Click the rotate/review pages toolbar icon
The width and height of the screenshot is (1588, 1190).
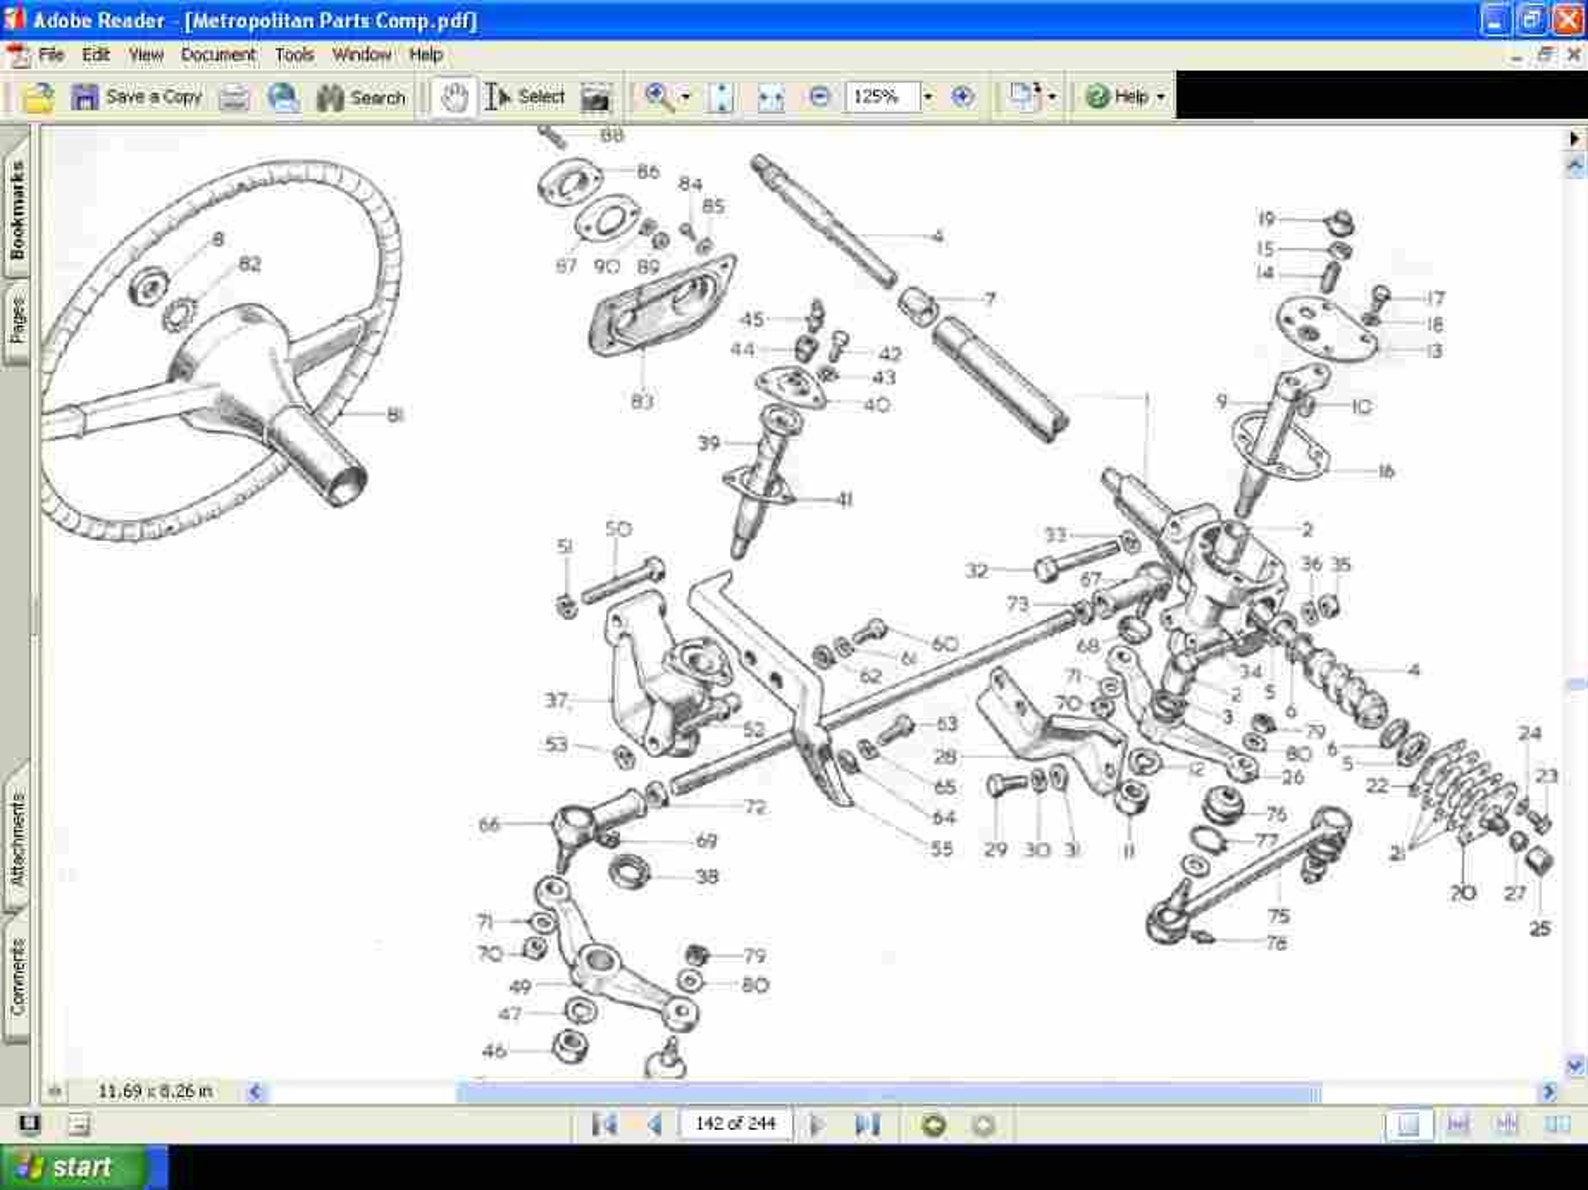click(1023, 97)
